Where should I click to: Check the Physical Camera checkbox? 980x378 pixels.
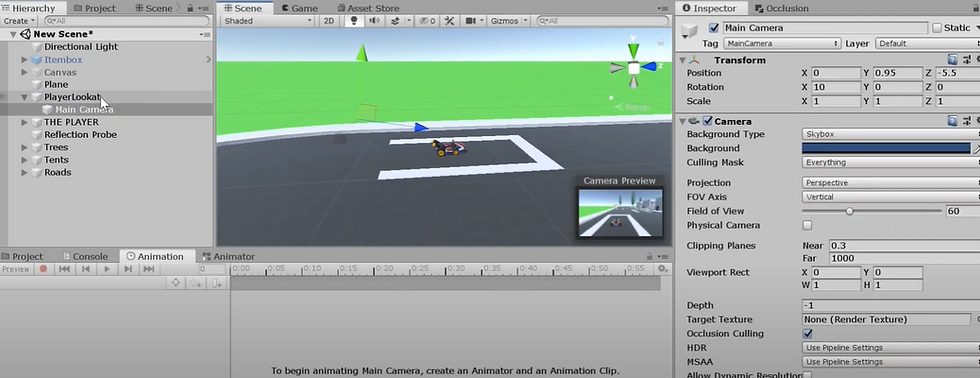(x=808, y=225)
